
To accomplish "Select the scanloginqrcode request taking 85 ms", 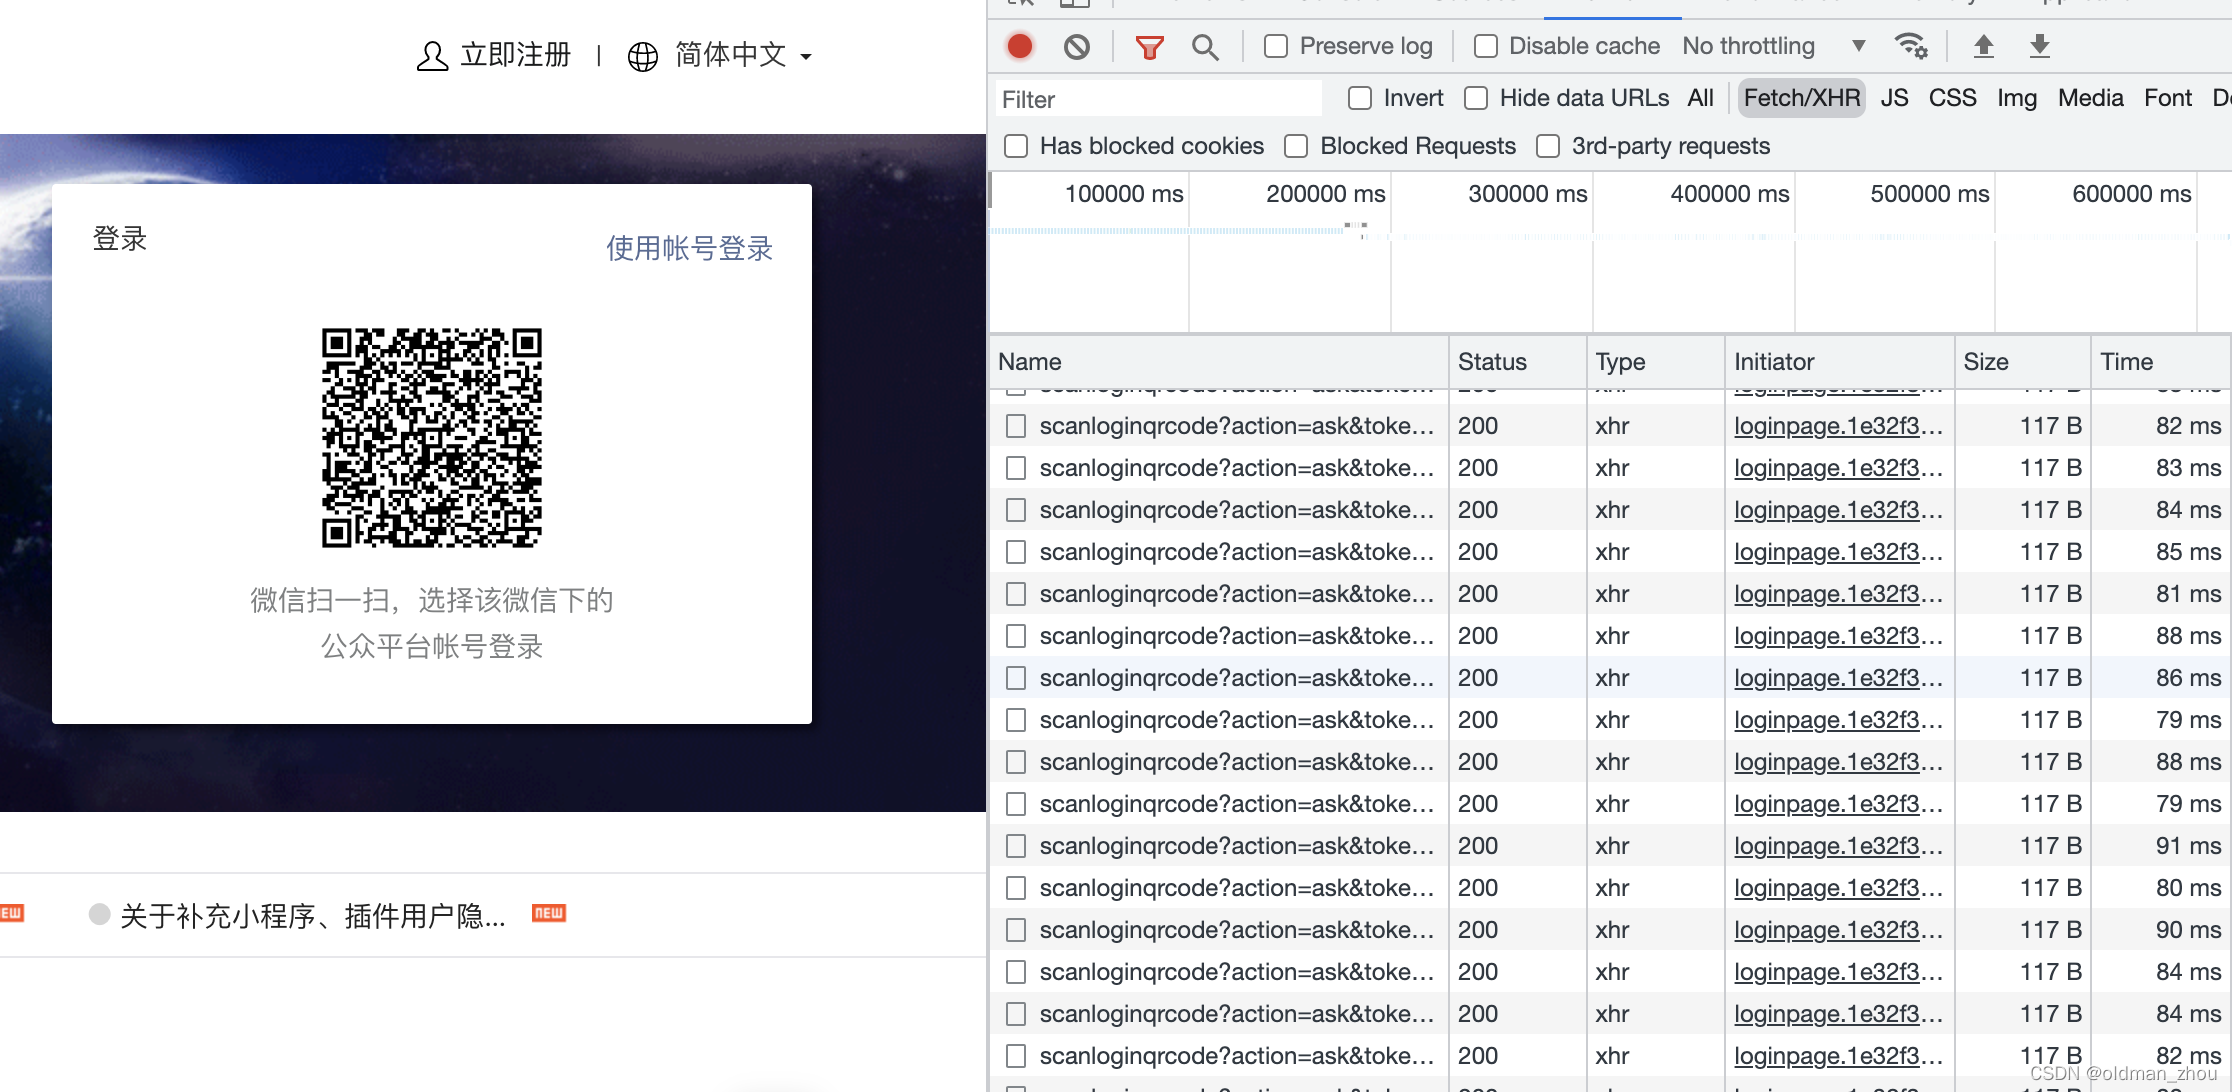I will click(x=1237, y=552).
